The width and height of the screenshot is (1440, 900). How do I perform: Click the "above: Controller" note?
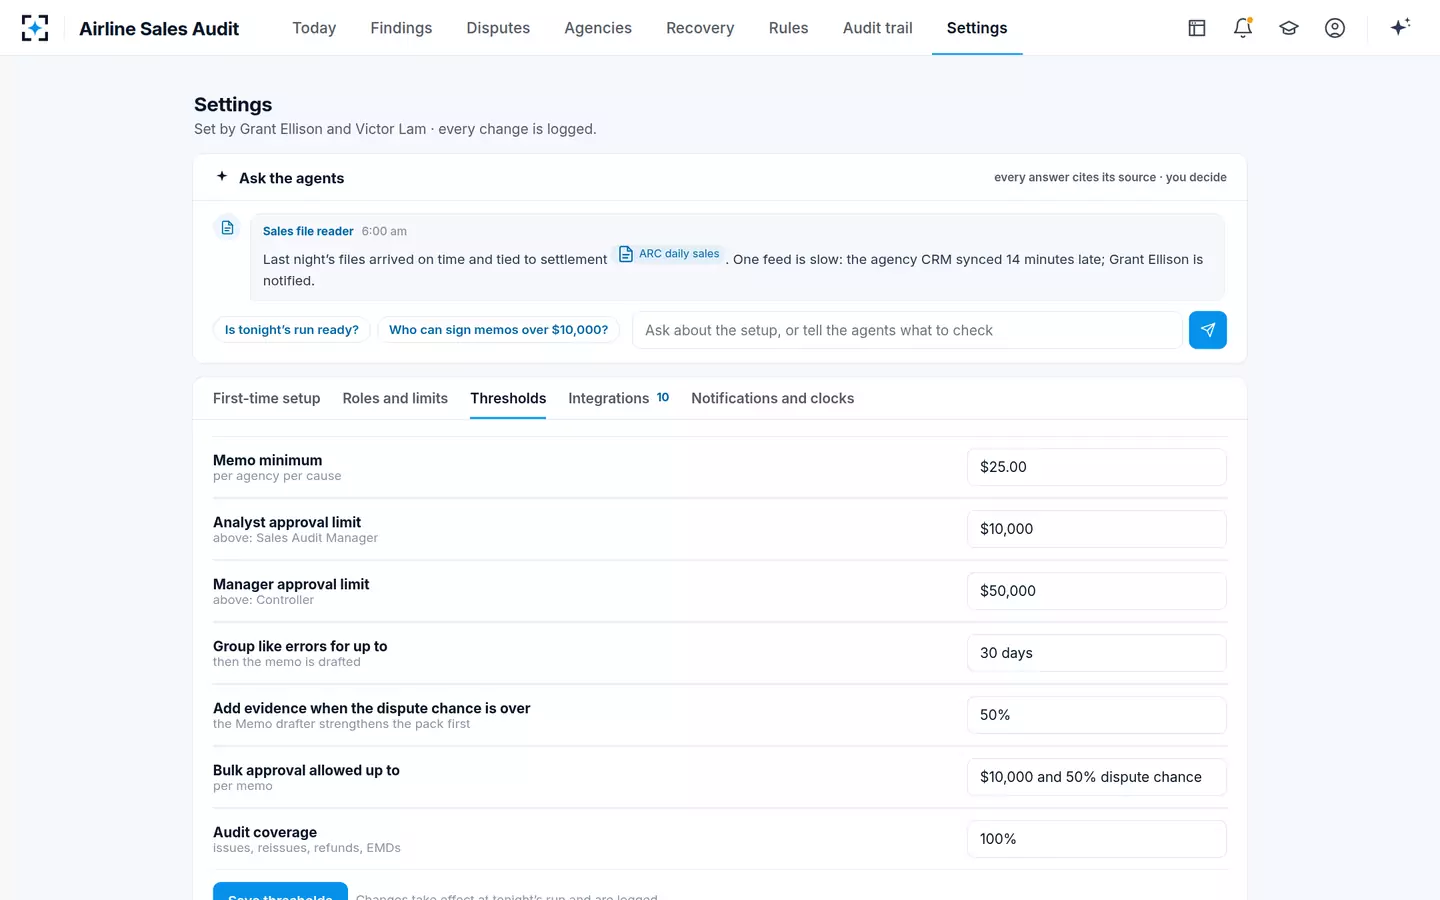(263, 600)
